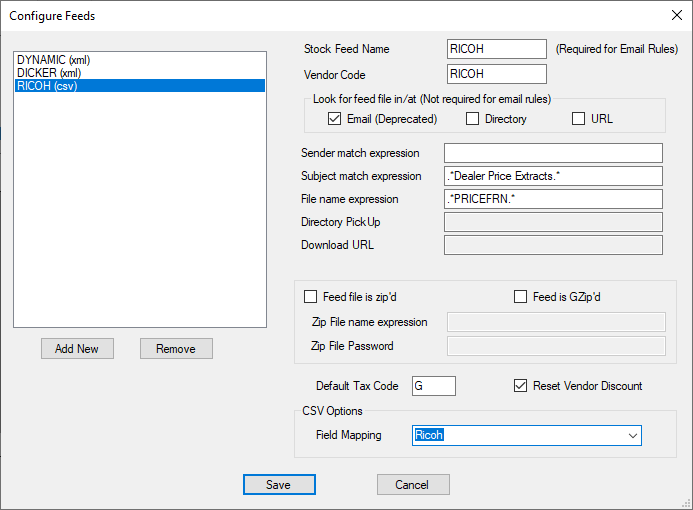
Task: Edit the Subject match expression field
Action: click(553, 176)
